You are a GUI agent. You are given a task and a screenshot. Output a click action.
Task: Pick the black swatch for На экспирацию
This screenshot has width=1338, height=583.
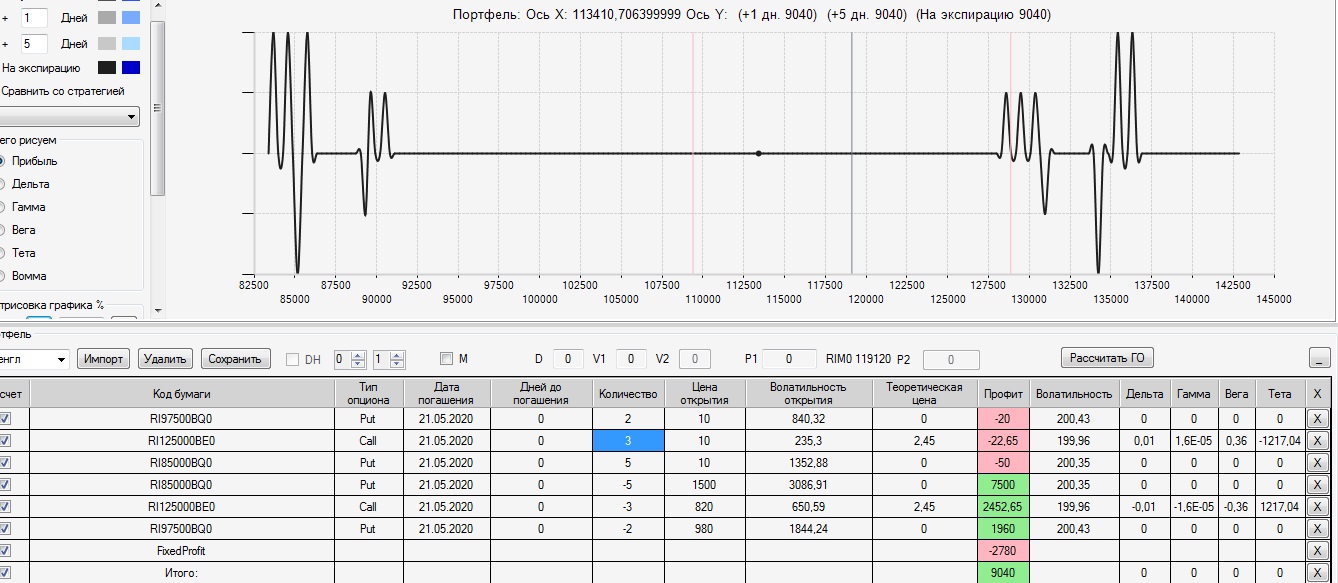coord(107,68)
